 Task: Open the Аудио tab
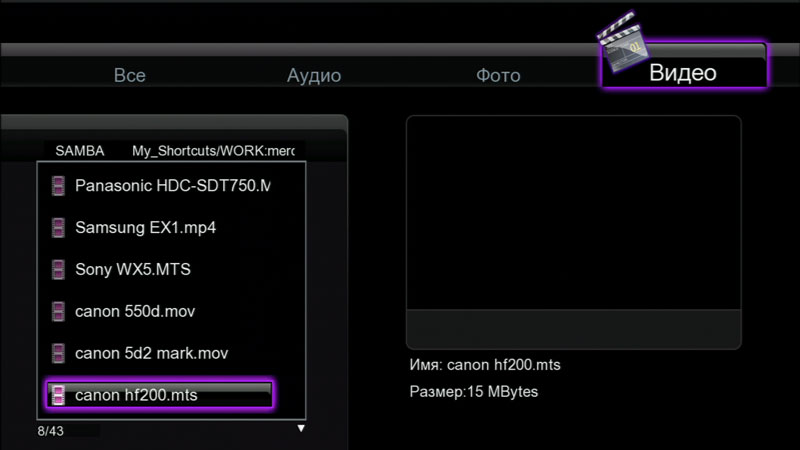point(314,76)
